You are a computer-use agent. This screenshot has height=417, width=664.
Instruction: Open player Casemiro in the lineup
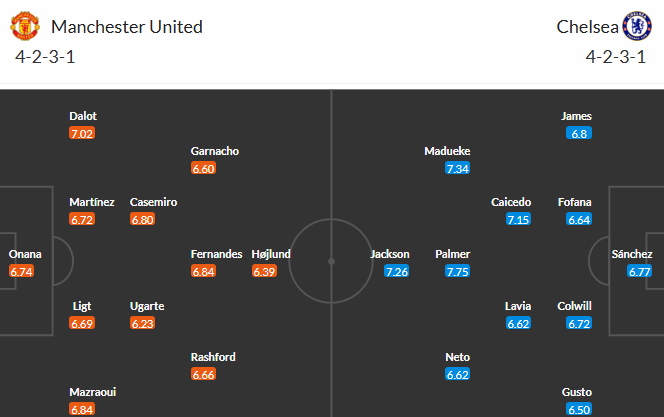click(x=153, y=202)
